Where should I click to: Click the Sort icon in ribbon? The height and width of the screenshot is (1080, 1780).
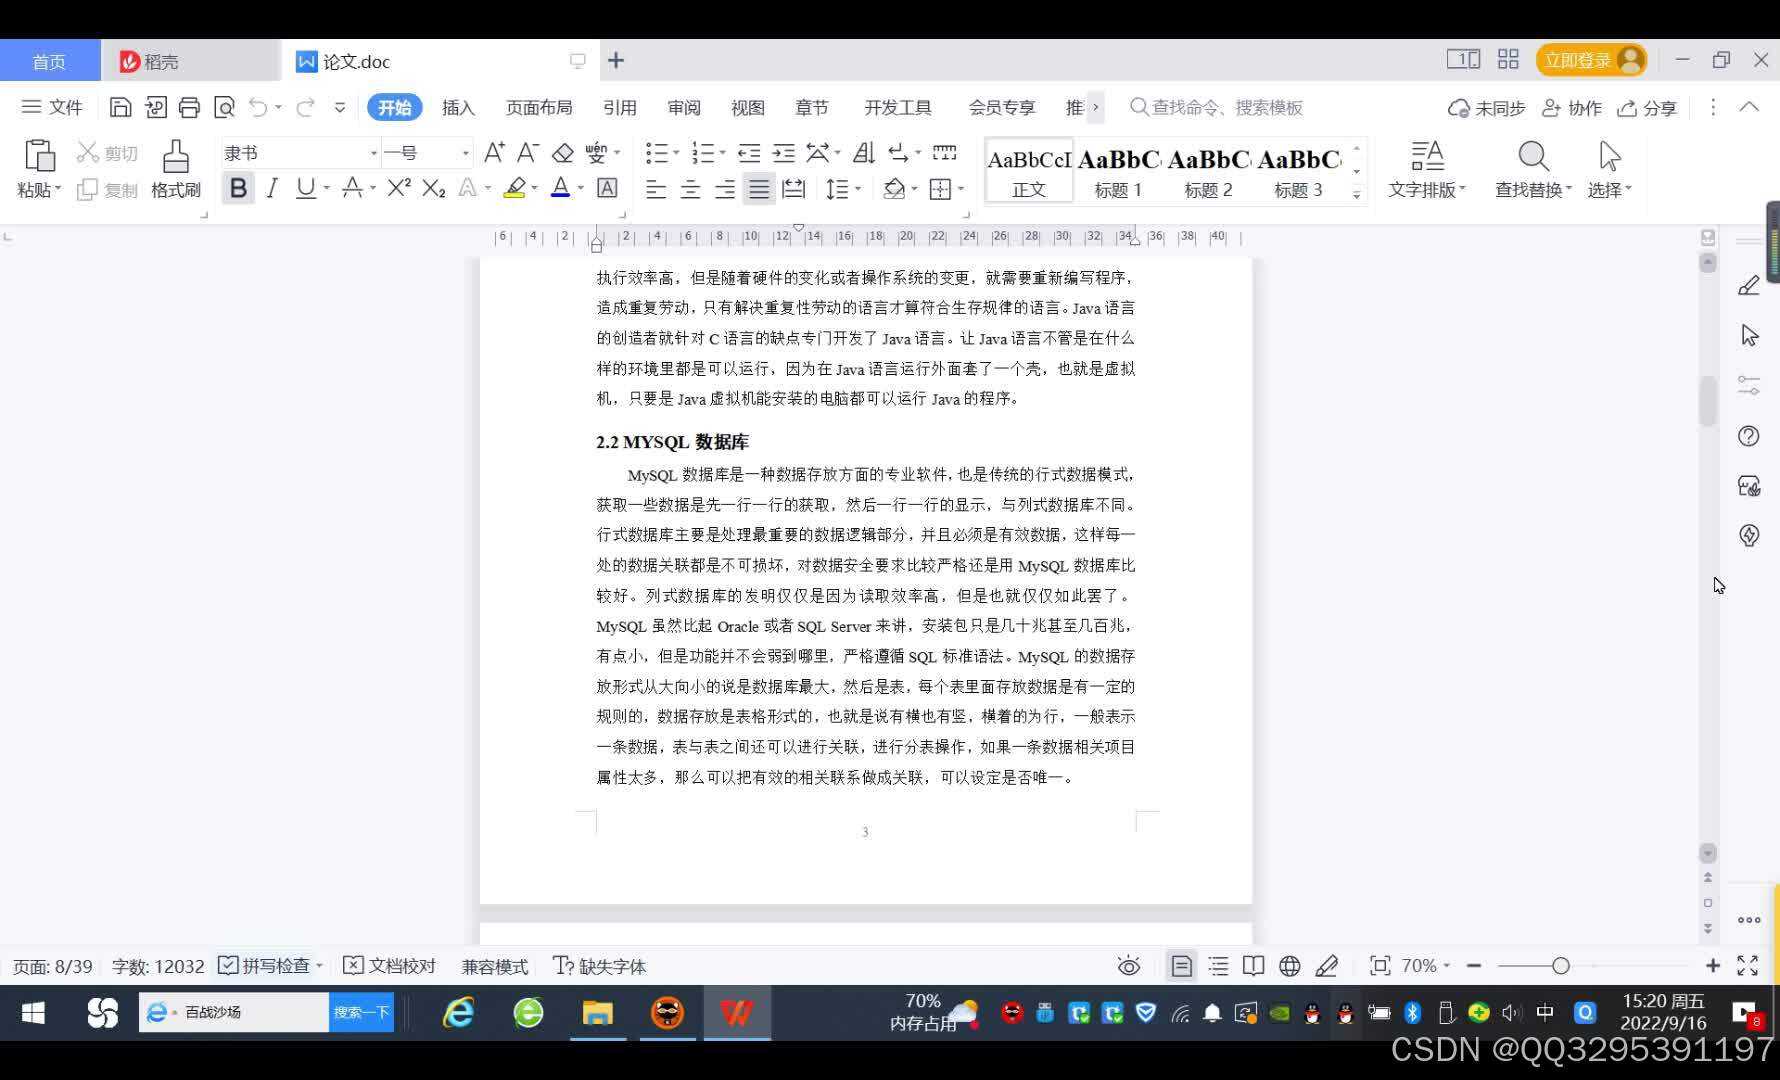coord(864,152)
